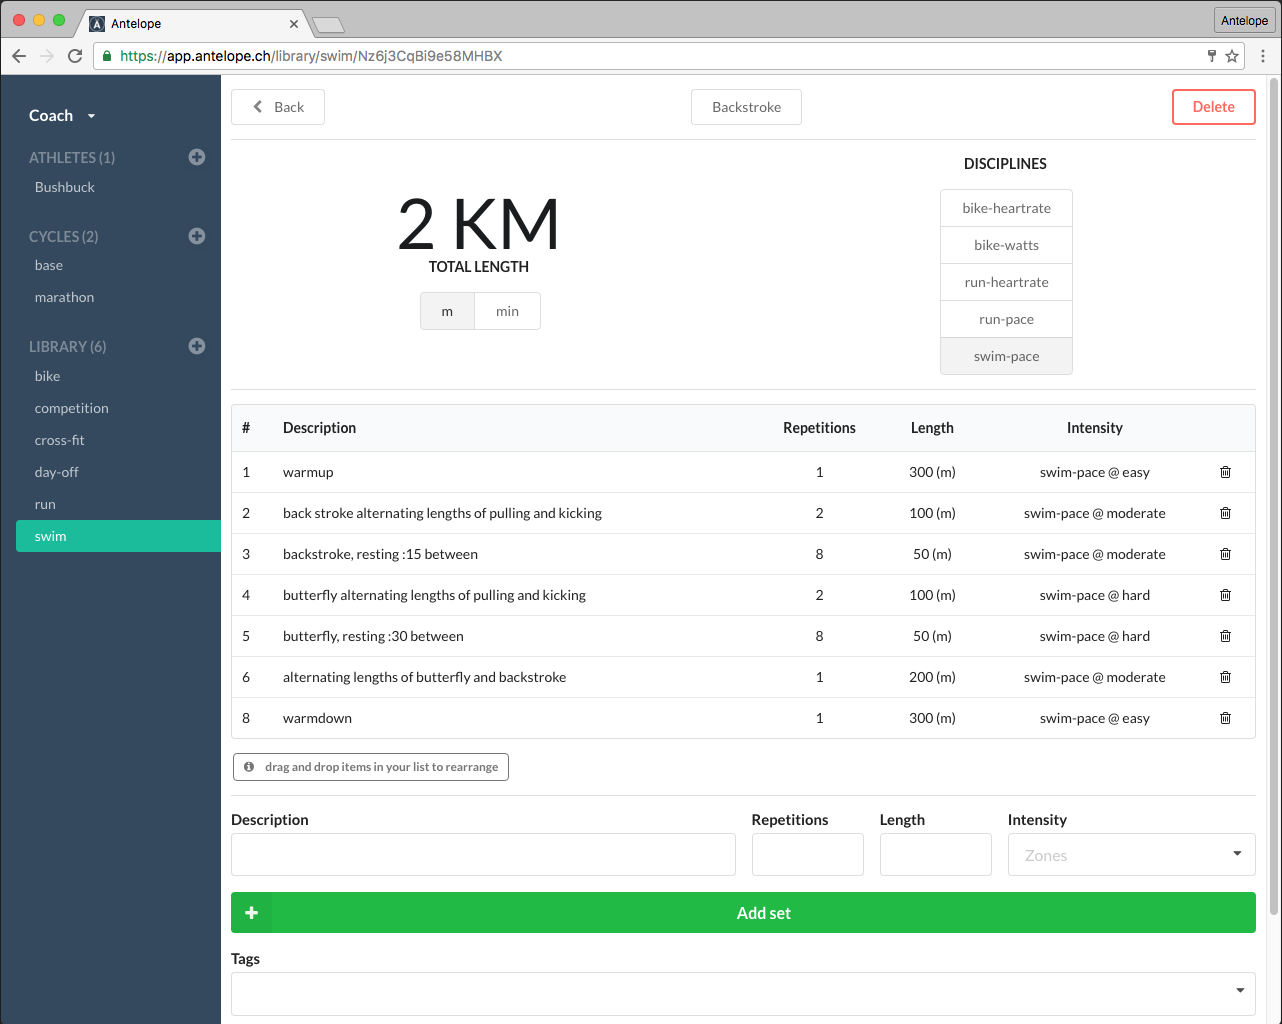Image resolution: width=1282 pixels, height=1024 pixels.
Task: Open the Bushbuck athlete
Action: [x=65, y=187]
